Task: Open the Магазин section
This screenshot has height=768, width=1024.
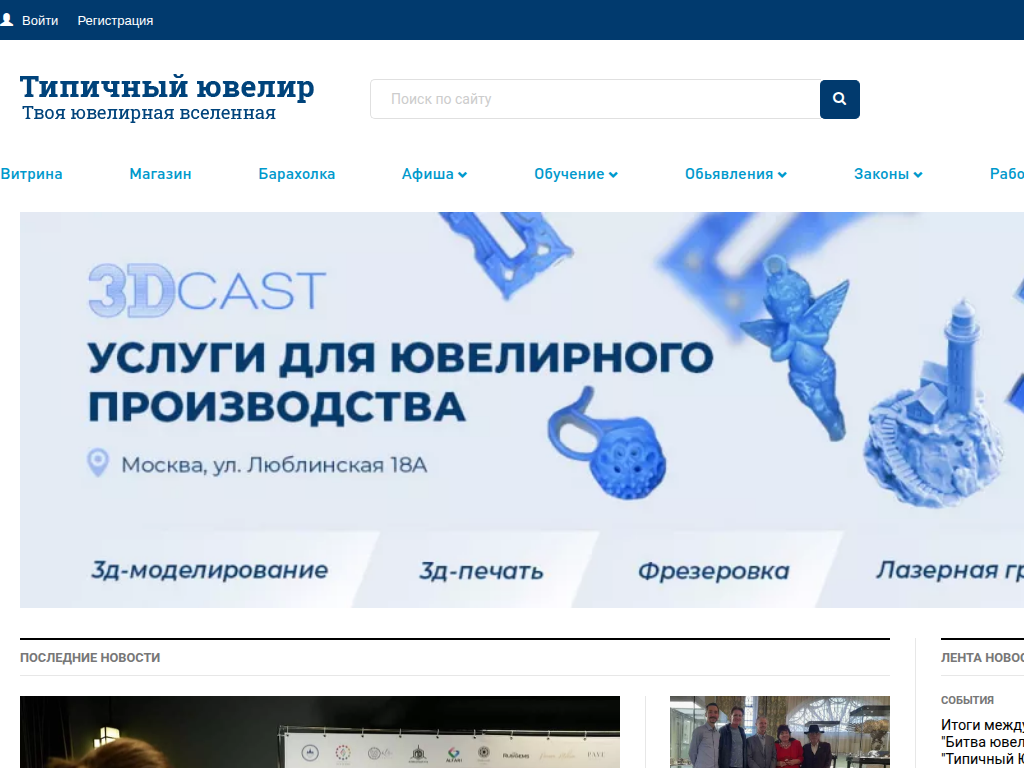Action: click(x=160, y=173)
